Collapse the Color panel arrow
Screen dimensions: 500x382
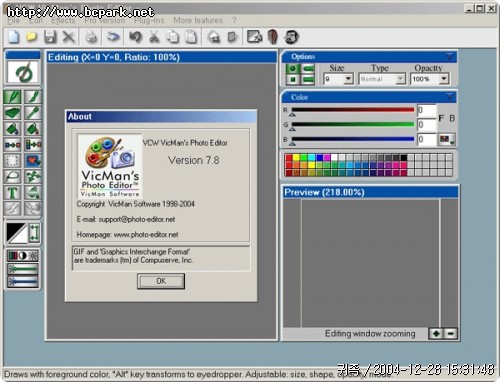[x=449, y=97]
